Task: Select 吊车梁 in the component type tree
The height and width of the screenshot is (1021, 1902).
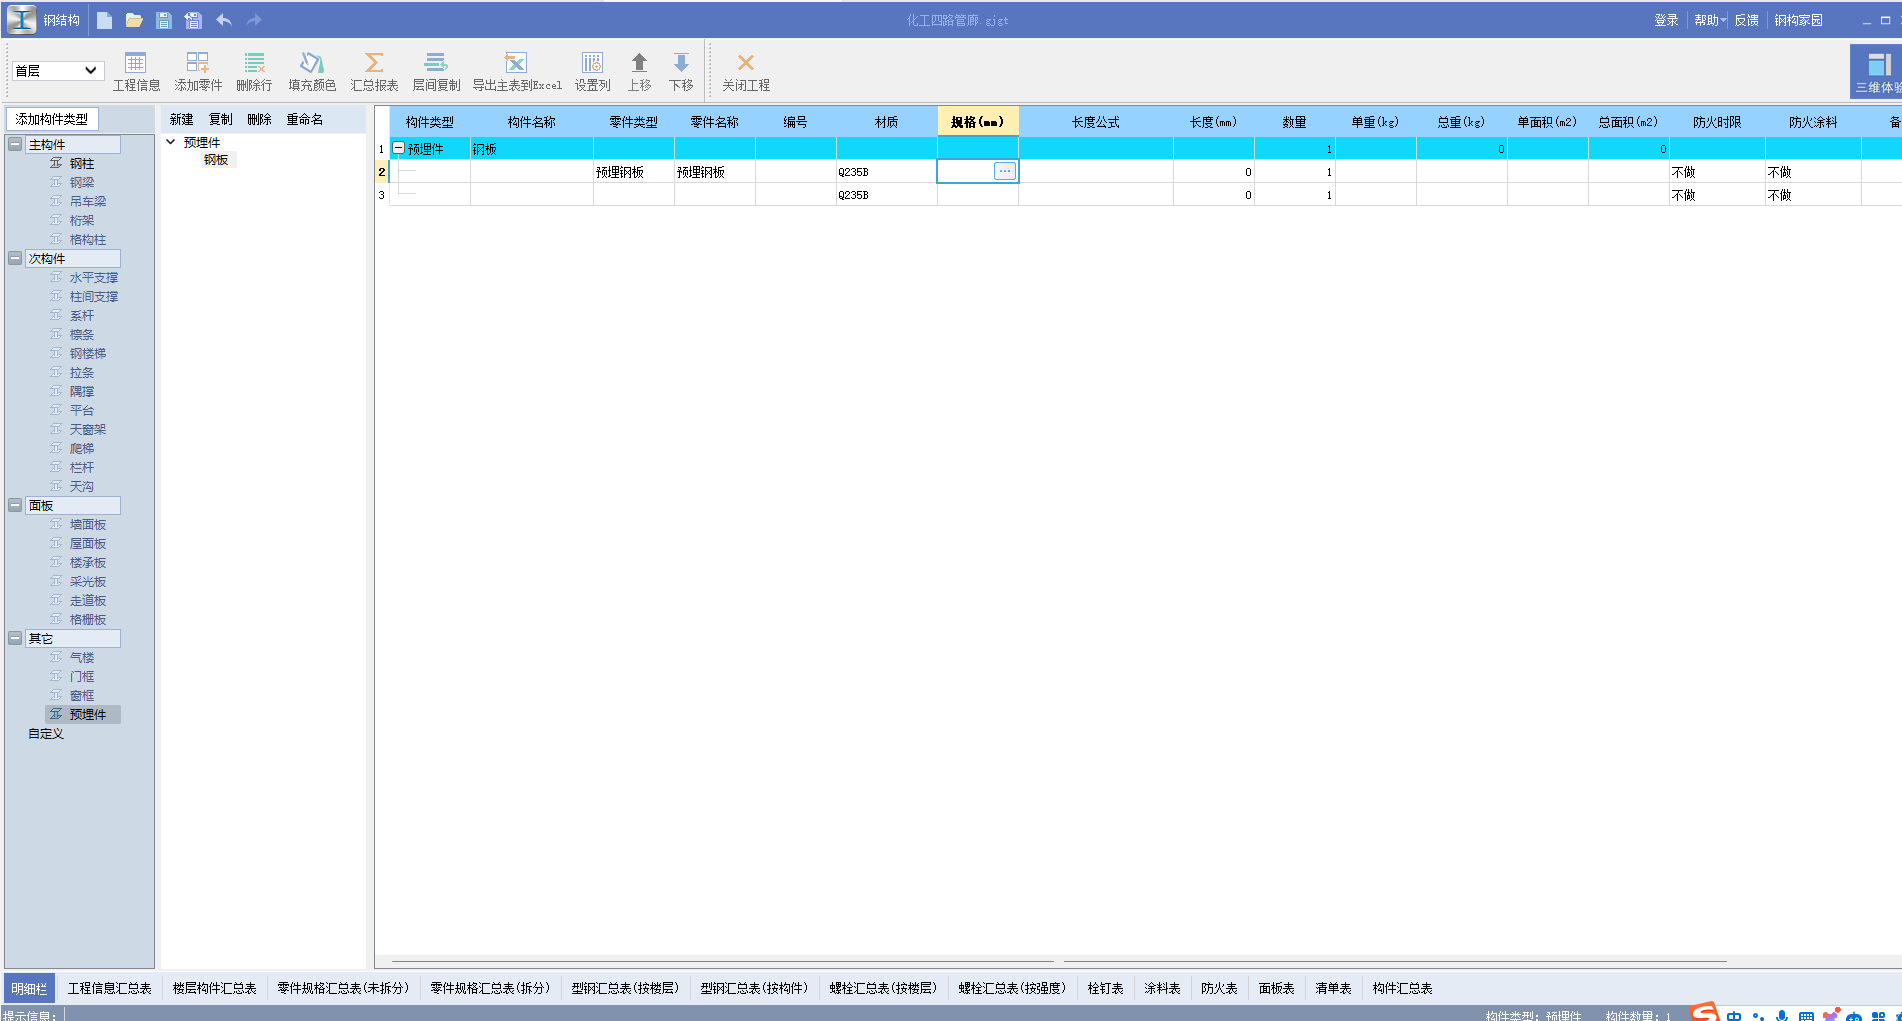Action: point(88,201)
